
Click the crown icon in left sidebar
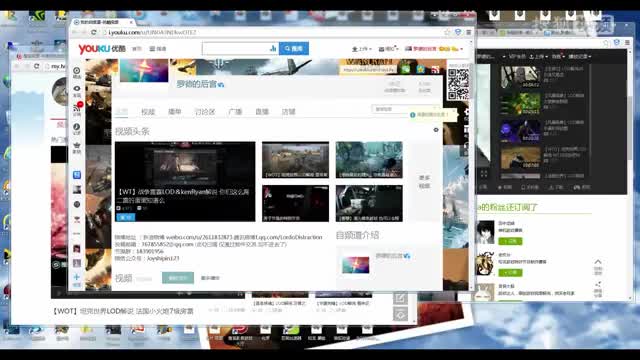pyautogui.click(x=77, y=147)
